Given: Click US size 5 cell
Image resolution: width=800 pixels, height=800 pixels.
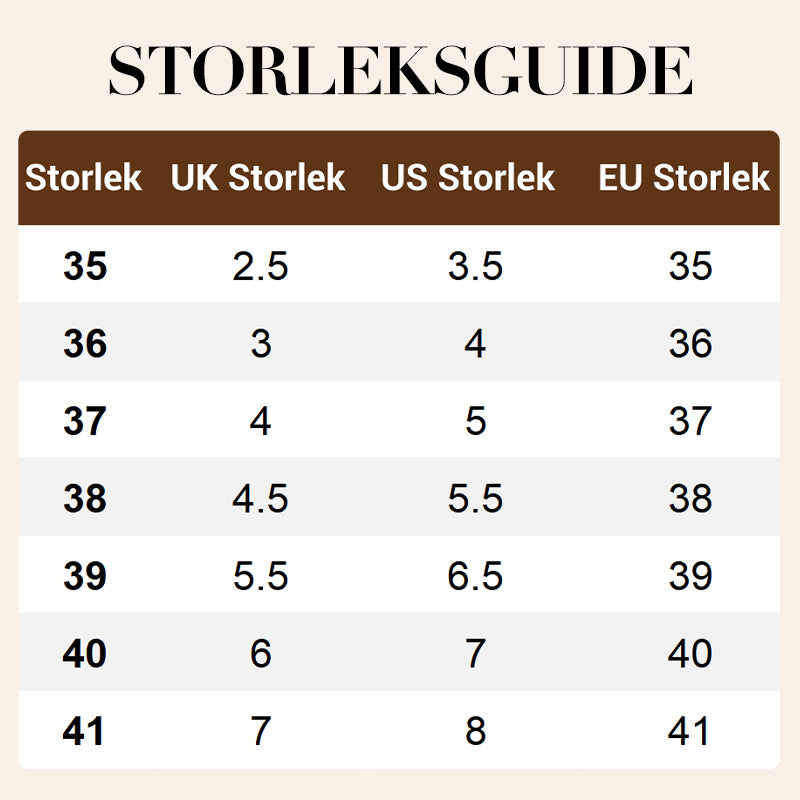Looking at the screenshot, I should point(475,421).
